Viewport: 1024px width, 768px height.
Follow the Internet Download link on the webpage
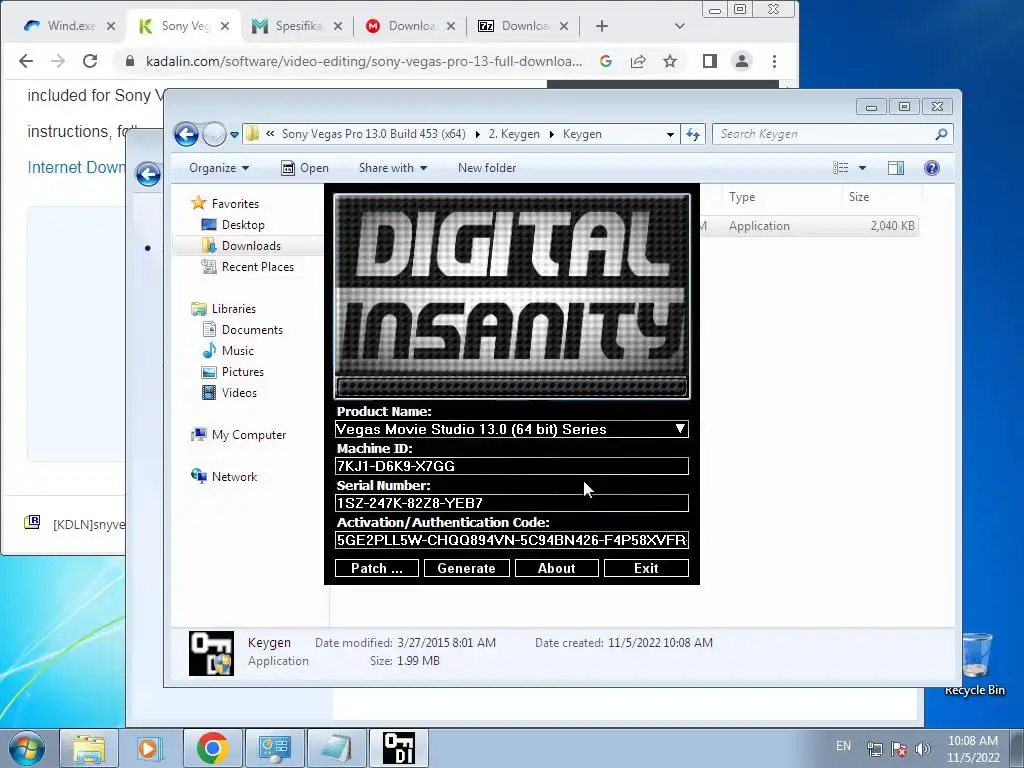76,168
